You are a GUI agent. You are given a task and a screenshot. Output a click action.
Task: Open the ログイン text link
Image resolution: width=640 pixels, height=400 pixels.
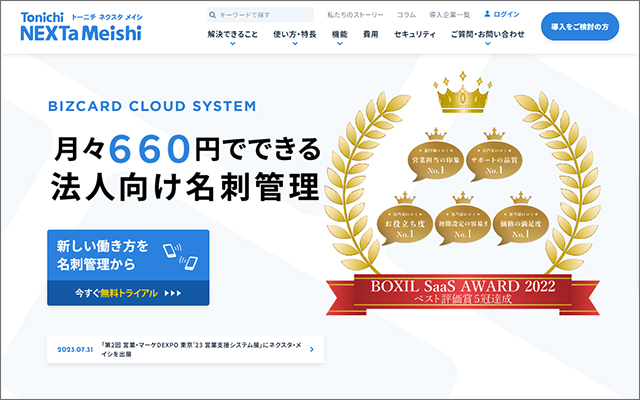(x=506, y=14)
